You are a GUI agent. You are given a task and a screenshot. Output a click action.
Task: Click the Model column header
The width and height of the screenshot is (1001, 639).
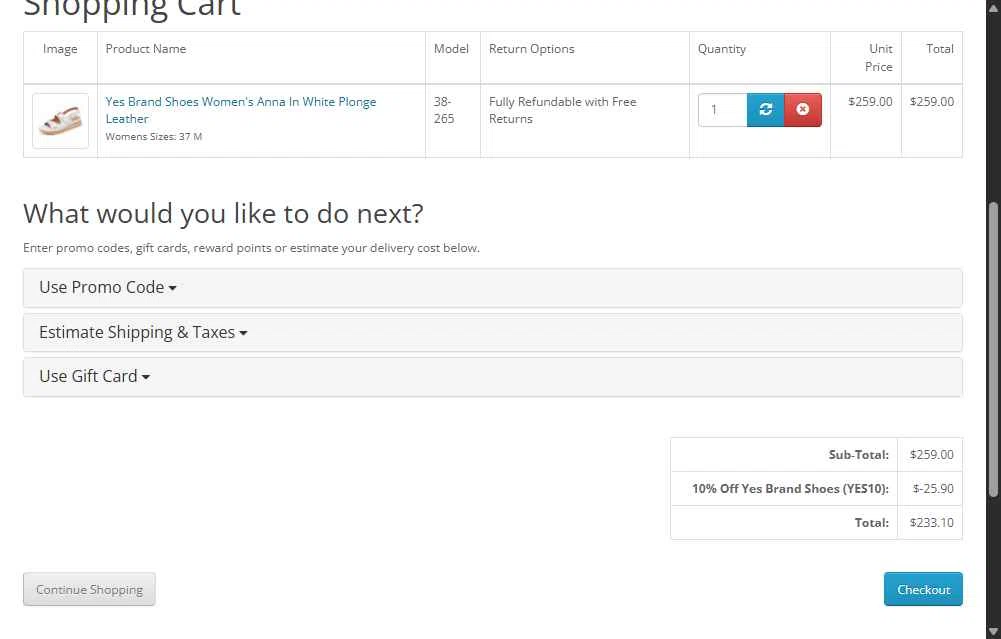tap(451, 49)
